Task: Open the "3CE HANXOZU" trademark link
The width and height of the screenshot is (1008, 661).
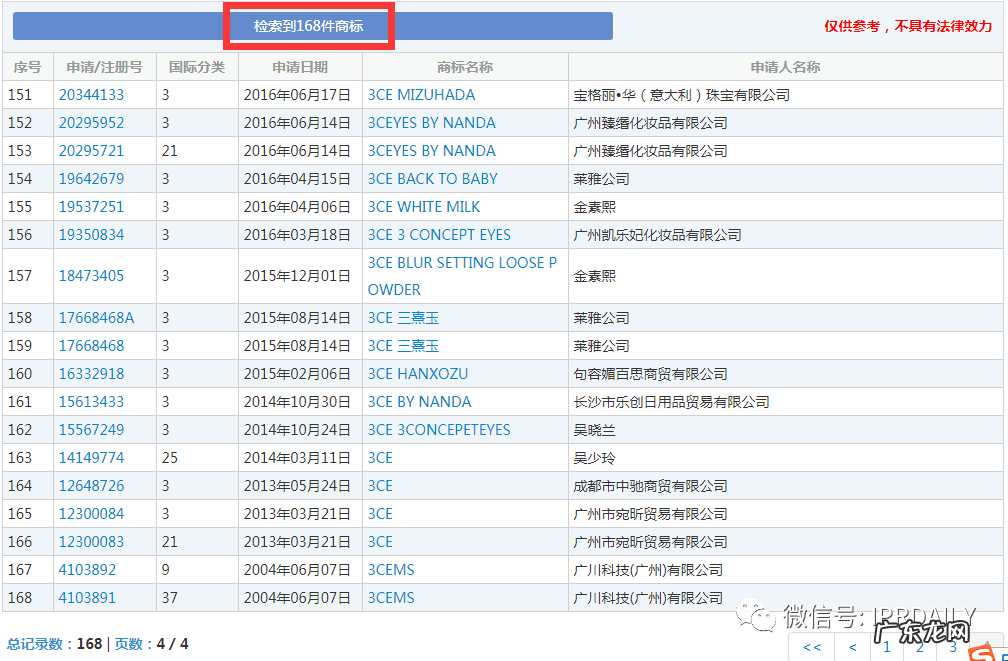Action: [x=422, y=373]
